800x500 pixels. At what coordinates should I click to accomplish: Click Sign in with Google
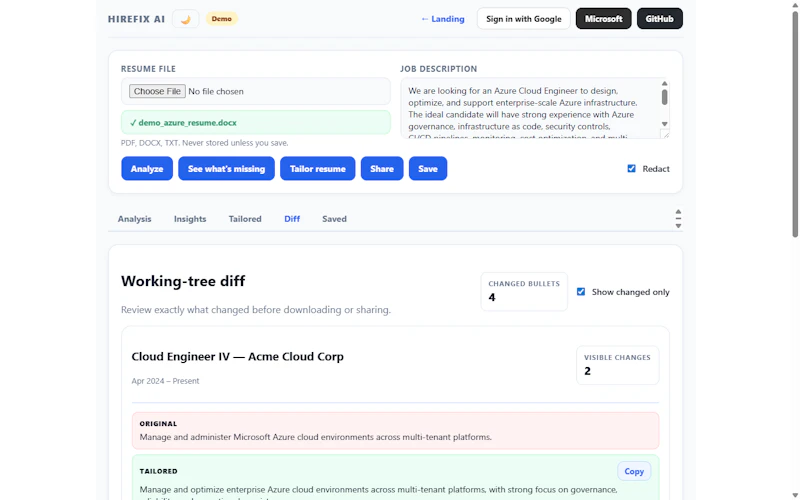pyautogui.click(x=523, y=19)
